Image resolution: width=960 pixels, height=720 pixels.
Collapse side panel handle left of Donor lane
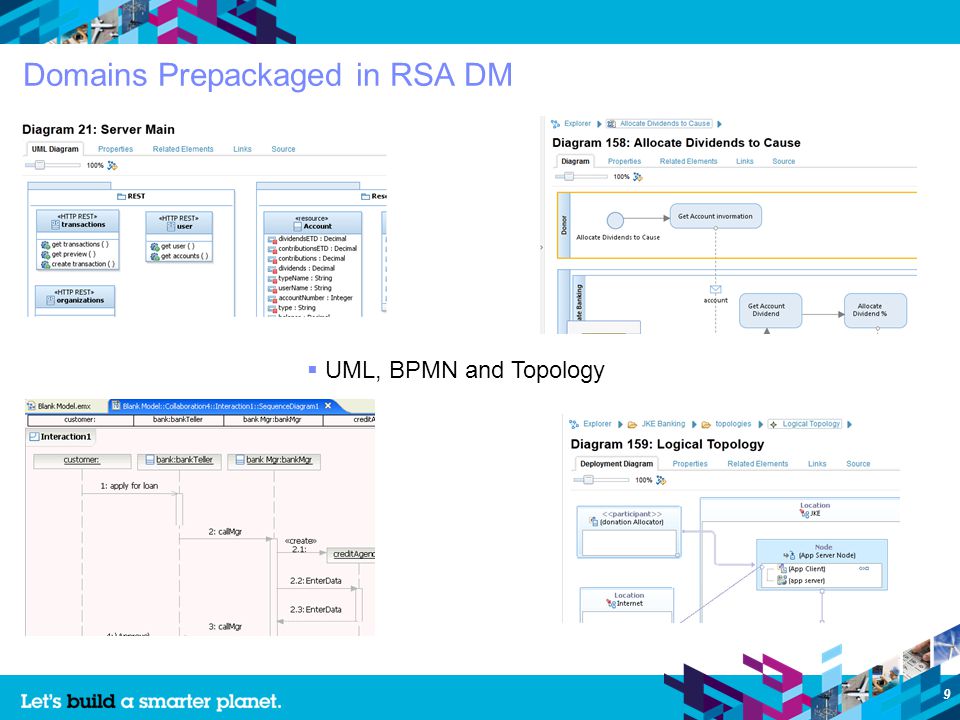click(541, 247)
